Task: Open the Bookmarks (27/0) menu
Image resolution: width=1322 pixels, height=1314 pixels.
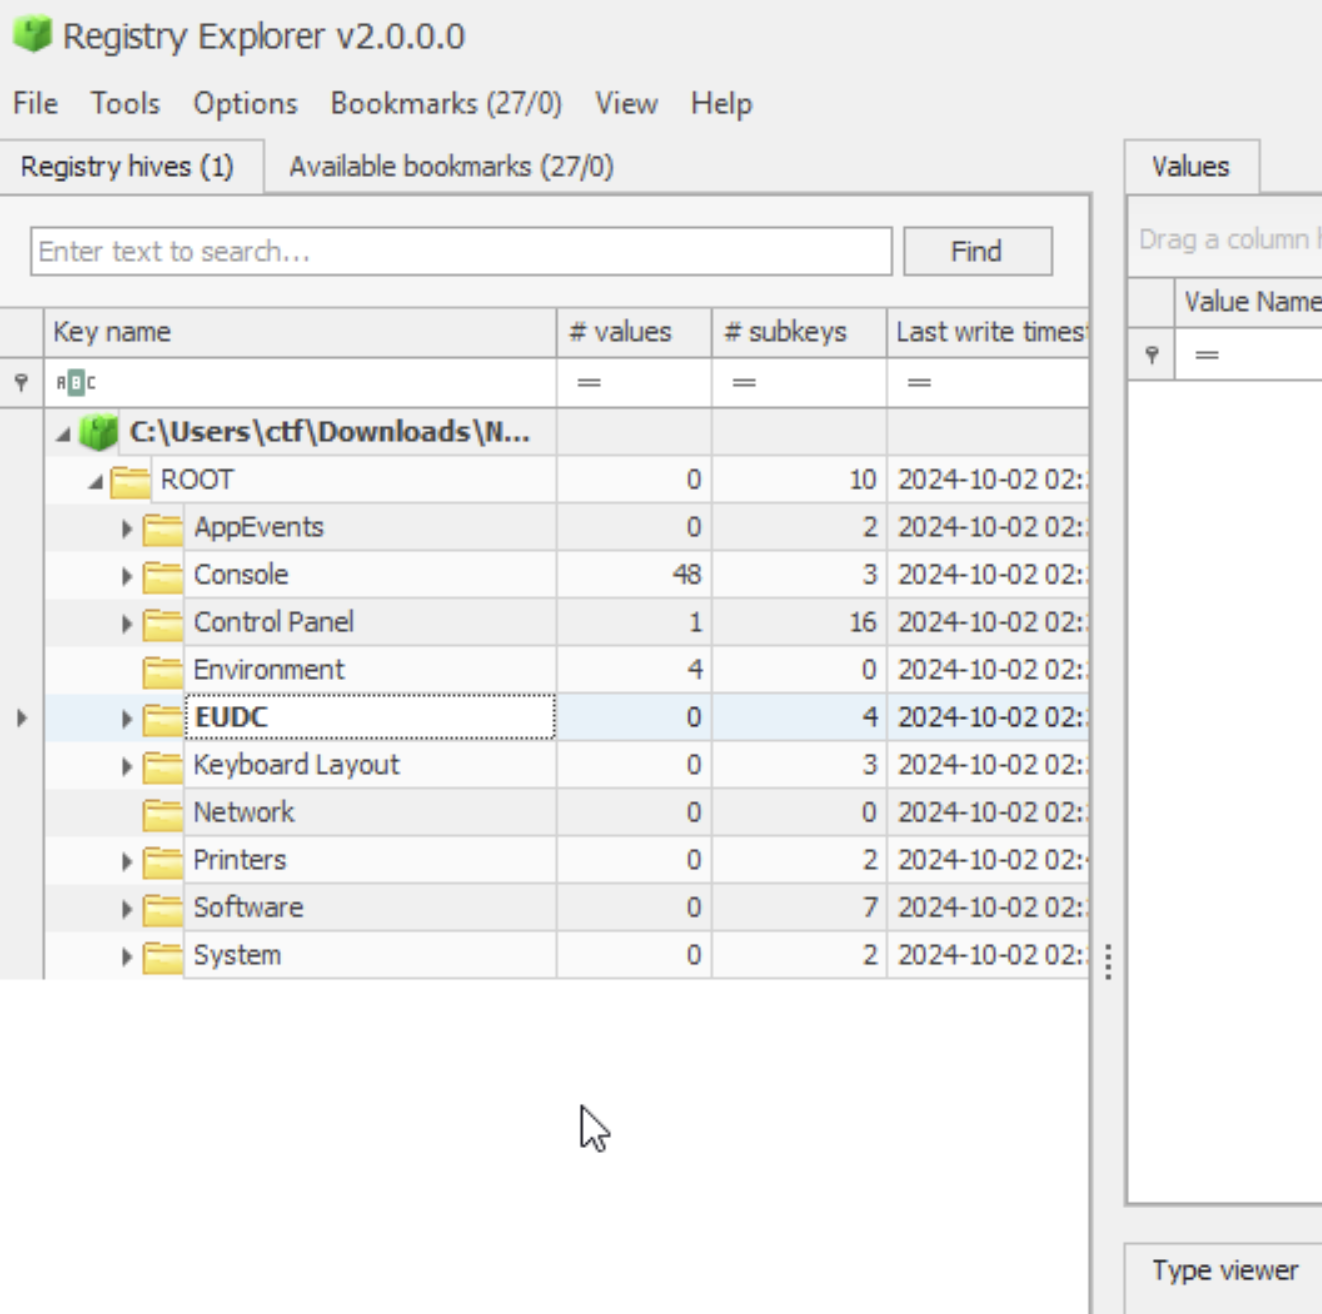Action: click(446, 103)
